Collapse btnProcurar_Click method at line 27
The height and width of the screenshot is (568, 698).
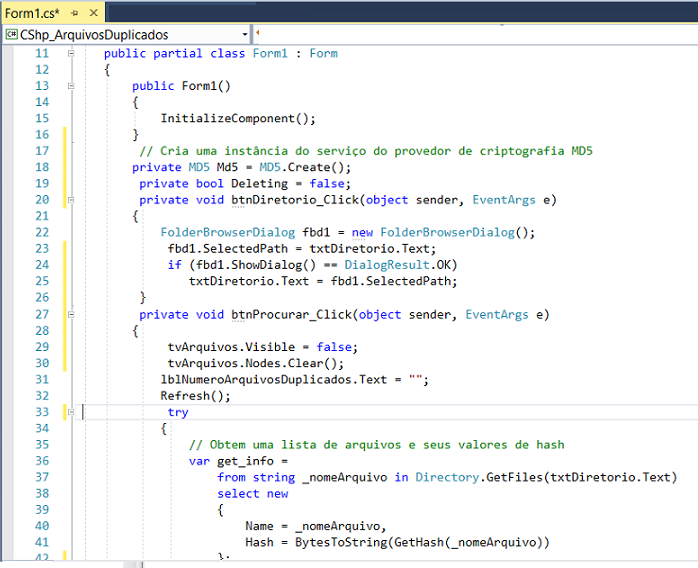pyautogui.click(x=71, y=315)
